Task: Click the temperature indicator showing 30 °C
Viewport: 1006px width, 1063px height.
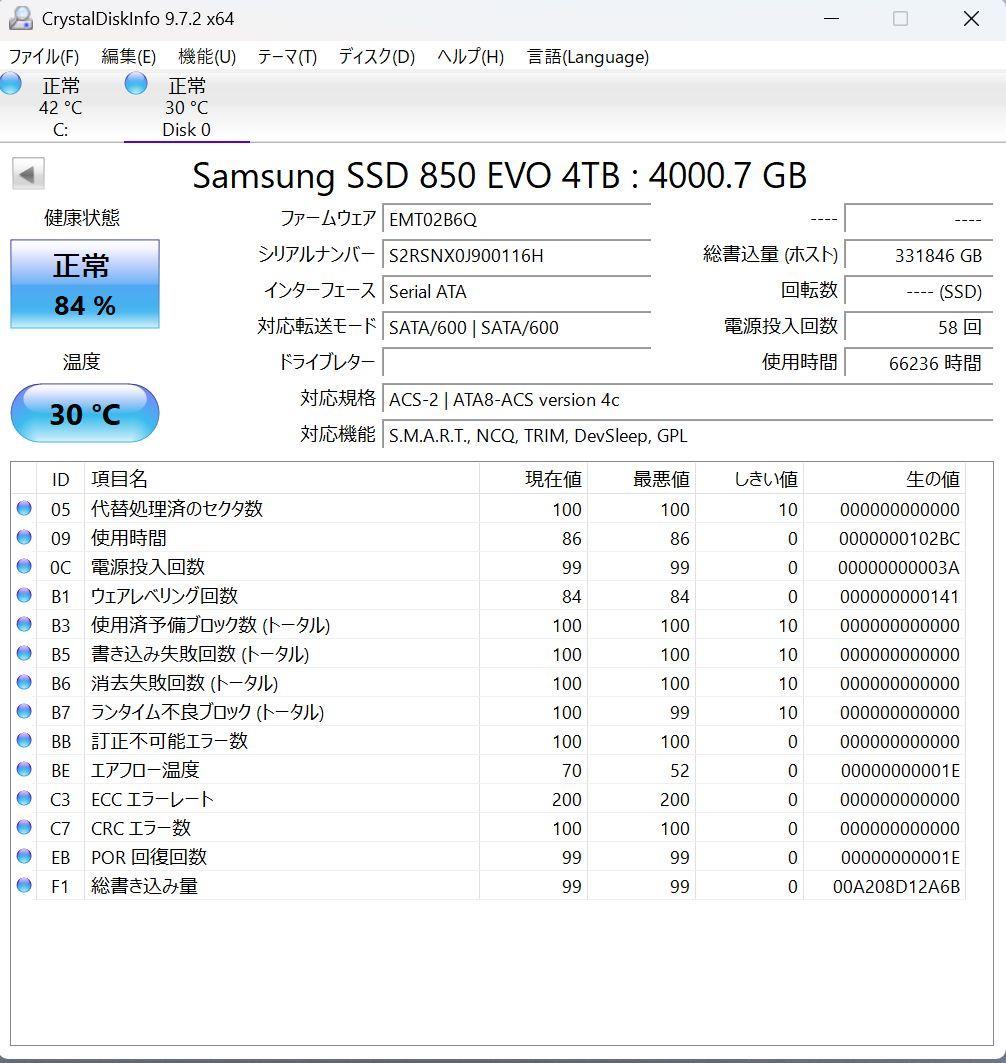Action: coord(84,412)
